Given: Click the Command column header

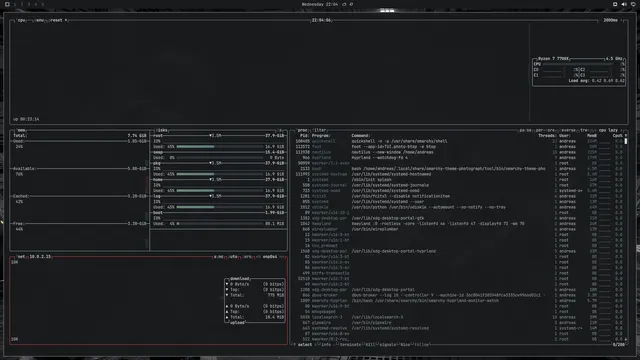Looking at the screenshot, I should click(x=361, y=136).
